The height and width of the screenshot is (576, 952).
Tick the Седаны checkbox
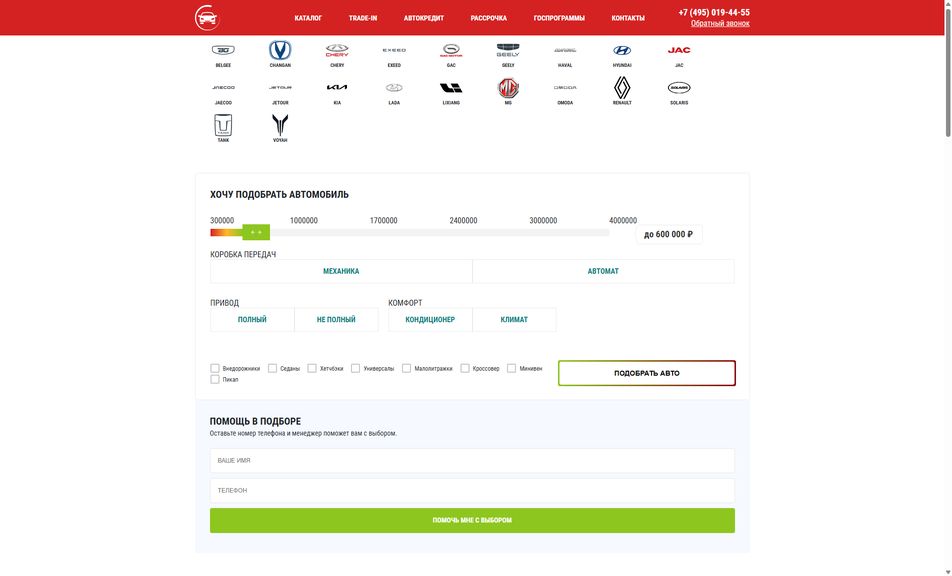coord(273,368)
